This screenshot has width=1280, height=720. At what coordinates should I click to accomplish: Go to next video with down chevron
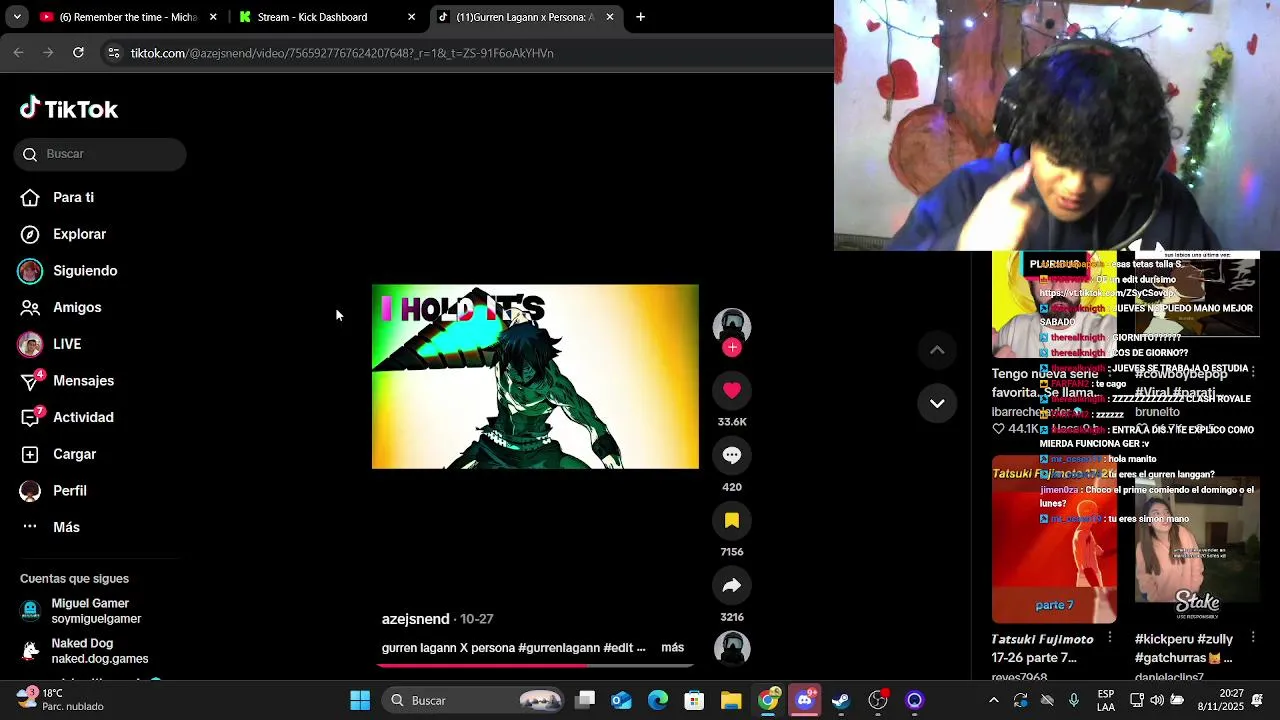937,403
